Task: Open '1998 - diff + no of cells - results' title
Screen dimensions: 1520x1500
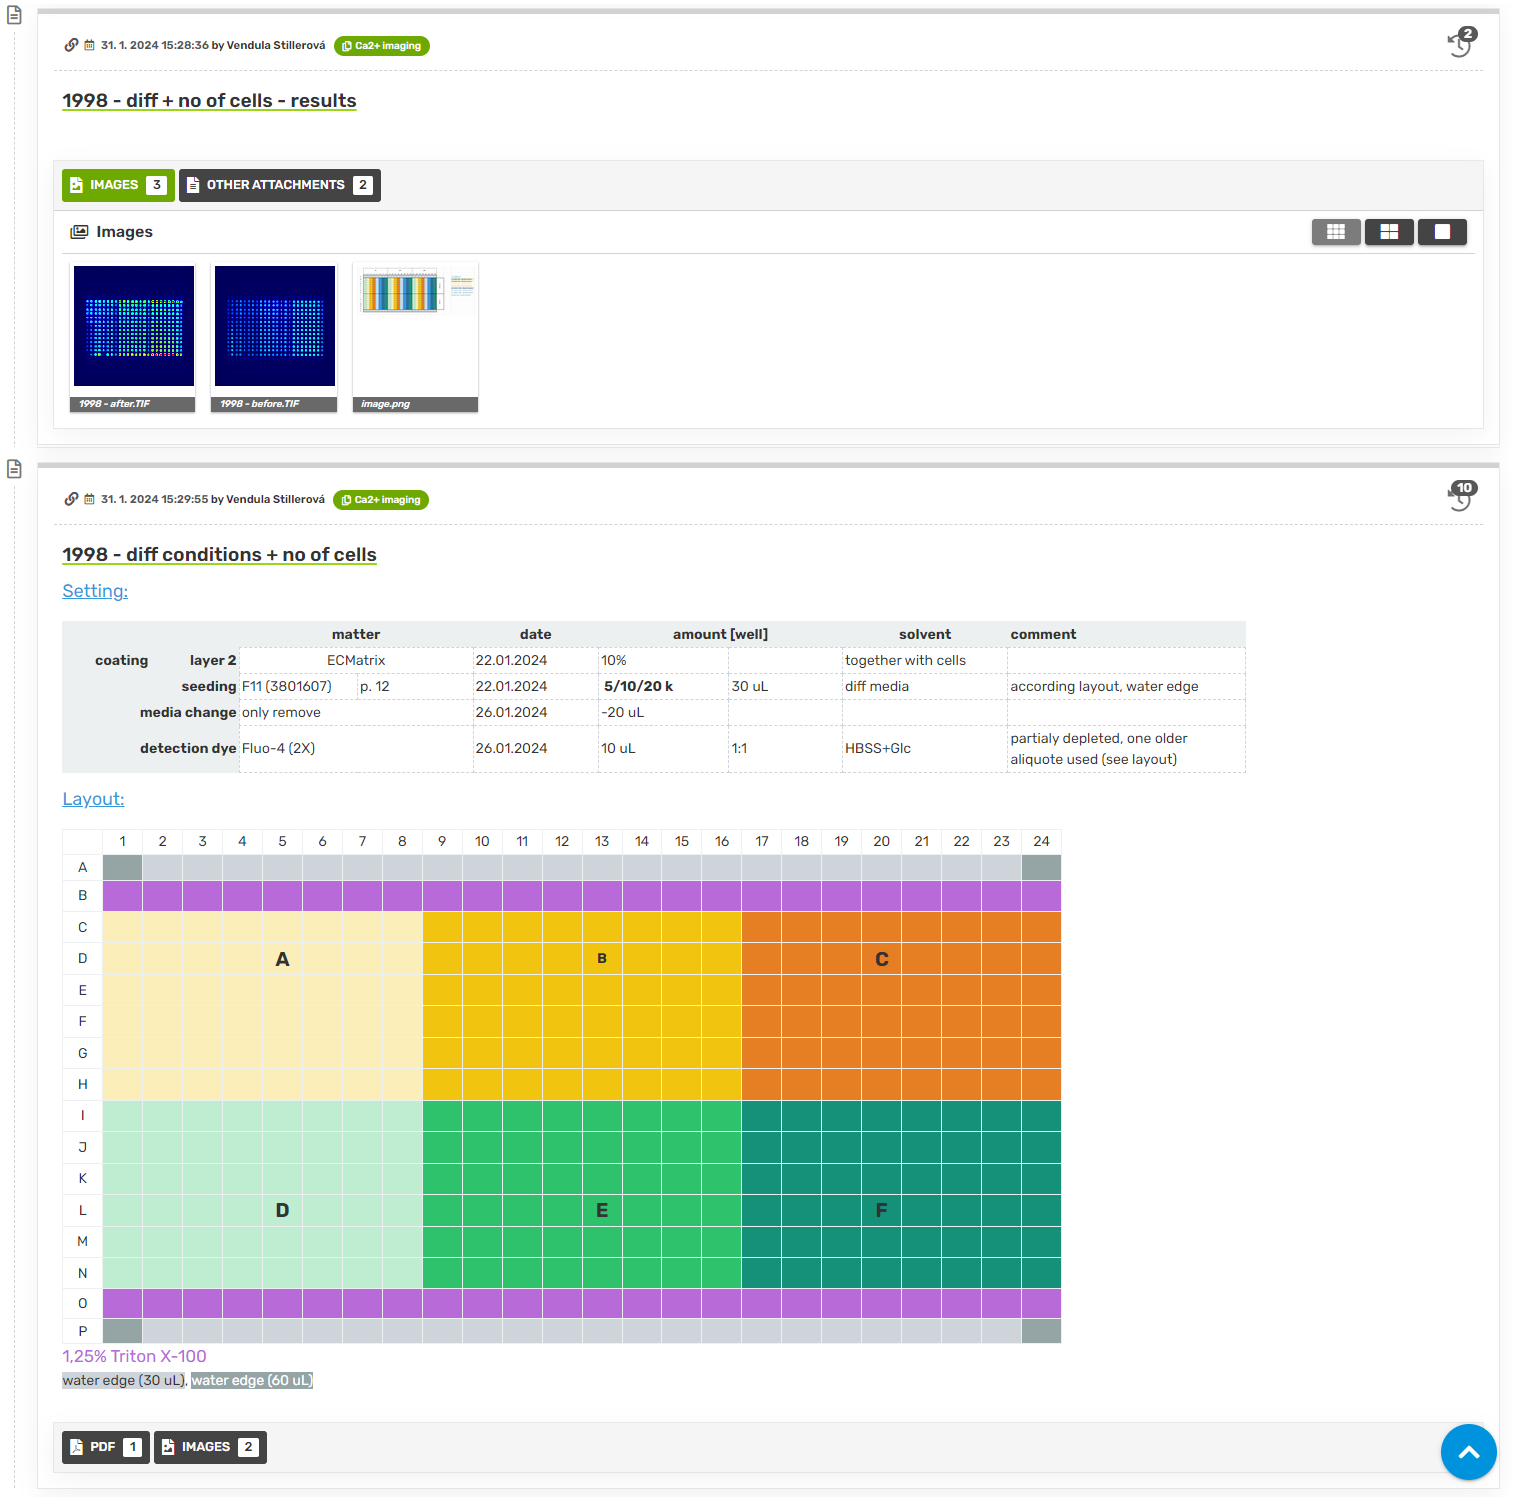Action: click(209, 101)
